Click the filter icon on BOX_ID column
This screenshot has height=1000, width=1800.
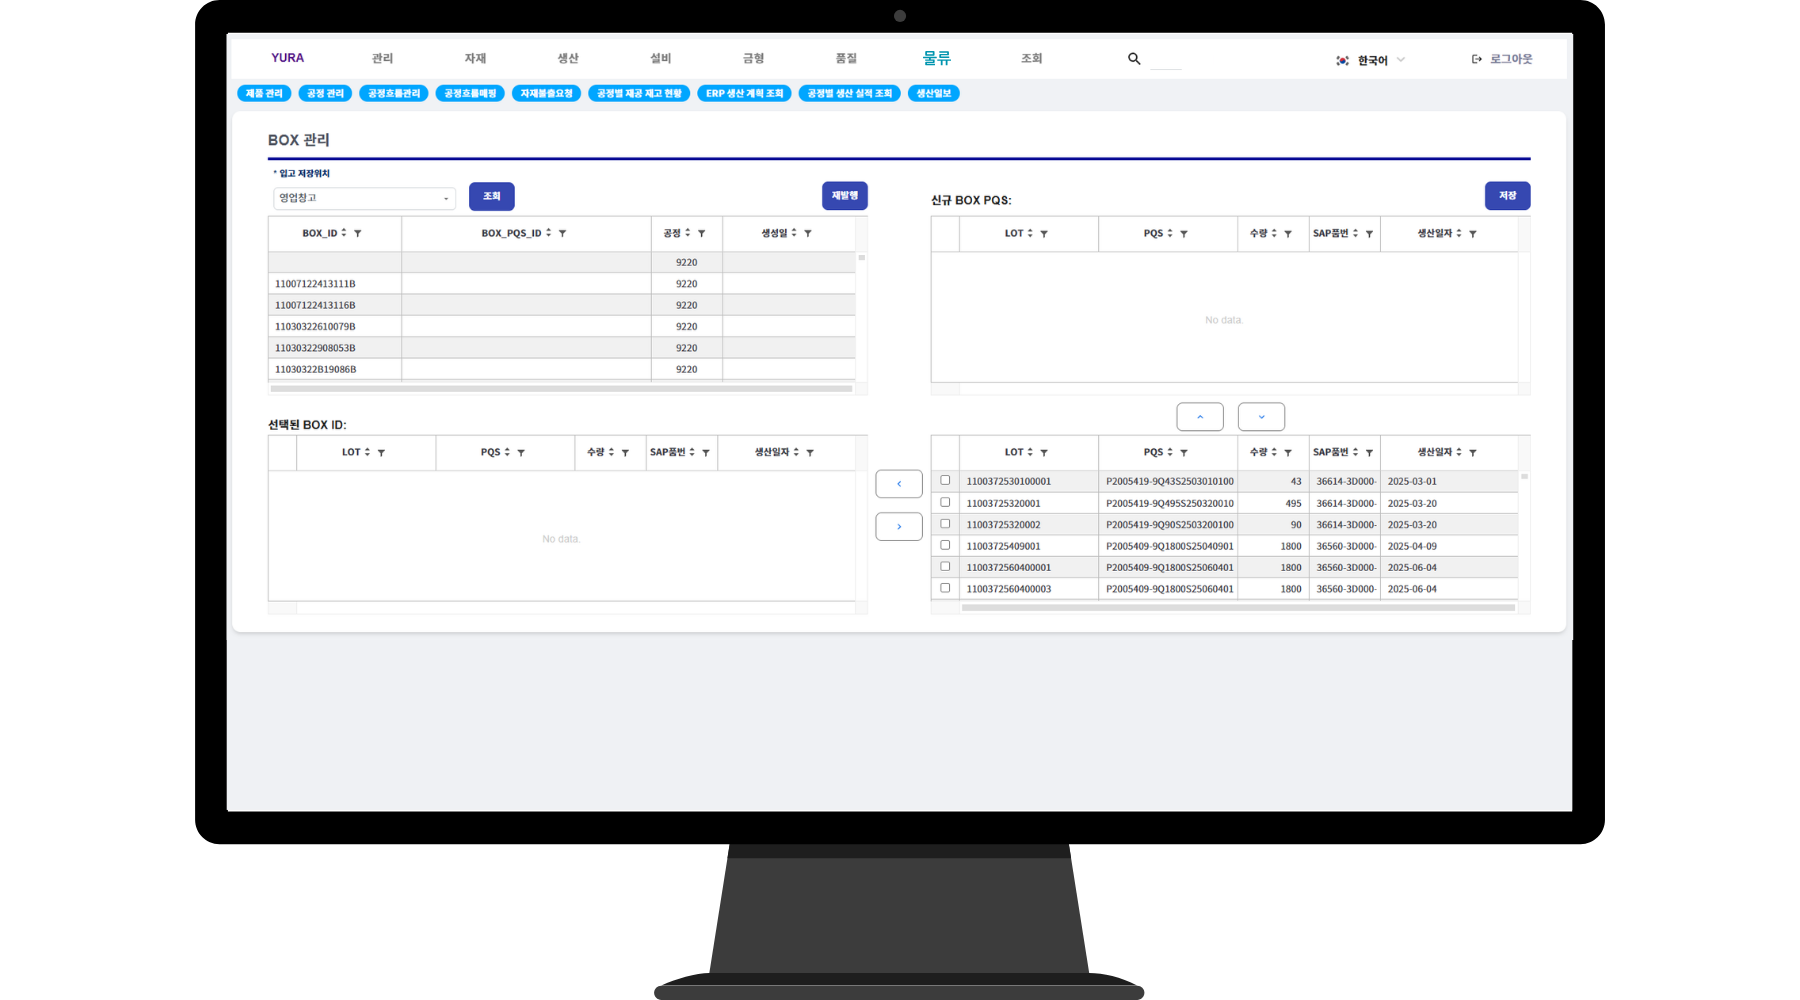[358, 233]
